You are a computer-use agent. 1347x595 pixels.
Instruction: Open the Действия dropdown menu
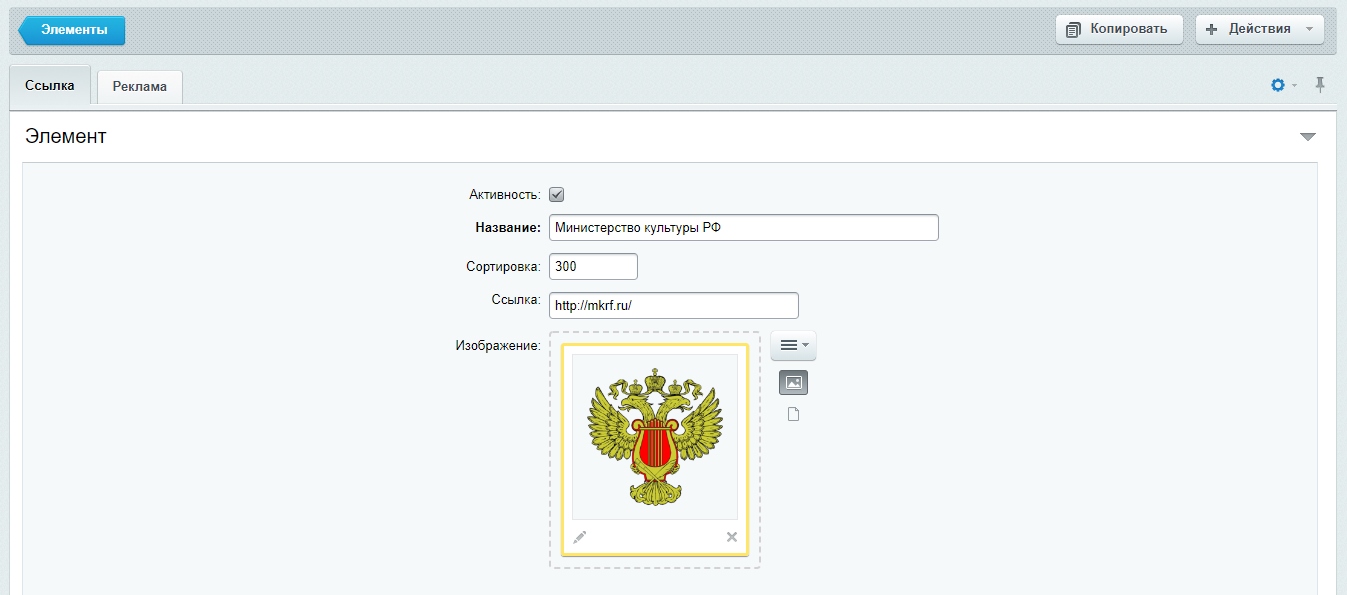pos(1260,29)
